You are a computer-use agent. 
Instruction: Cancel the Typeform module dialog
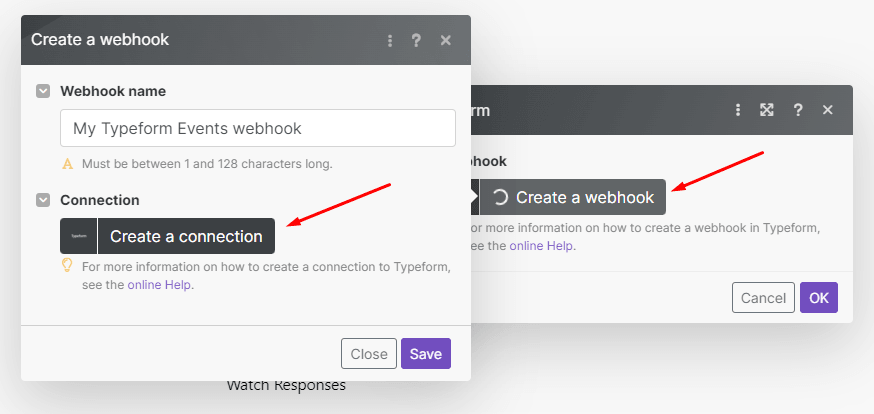(x=763, y=298)
